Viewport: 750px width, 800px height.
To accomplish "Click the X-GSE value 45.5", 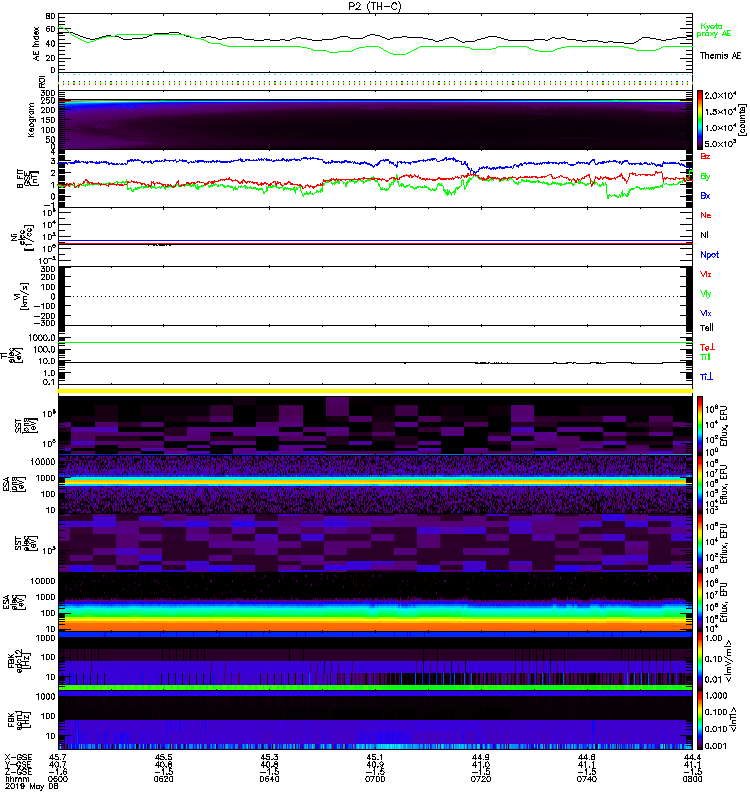I will click(163, 757).
